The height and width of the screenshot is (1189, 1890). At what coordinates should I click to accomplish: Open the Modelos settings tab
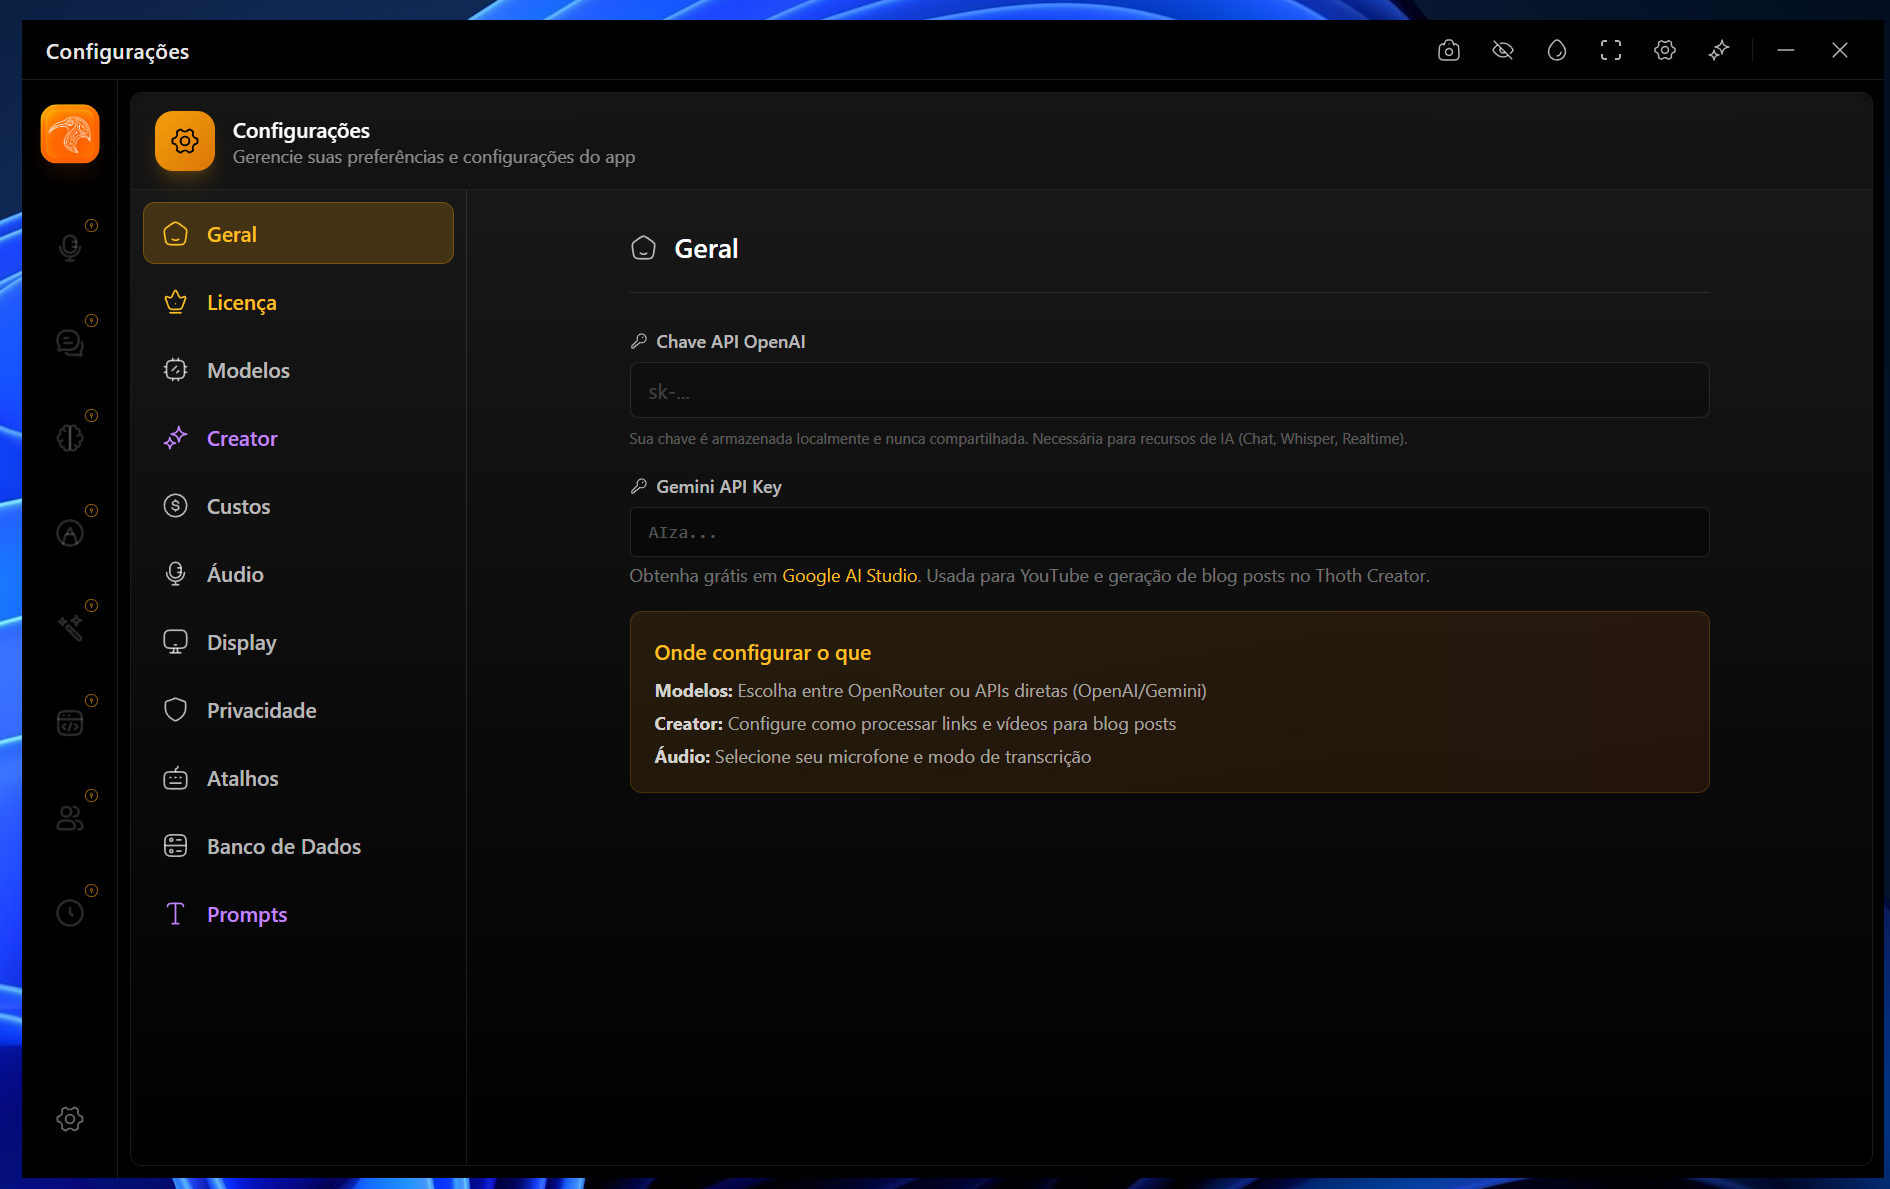coord(298,370)
